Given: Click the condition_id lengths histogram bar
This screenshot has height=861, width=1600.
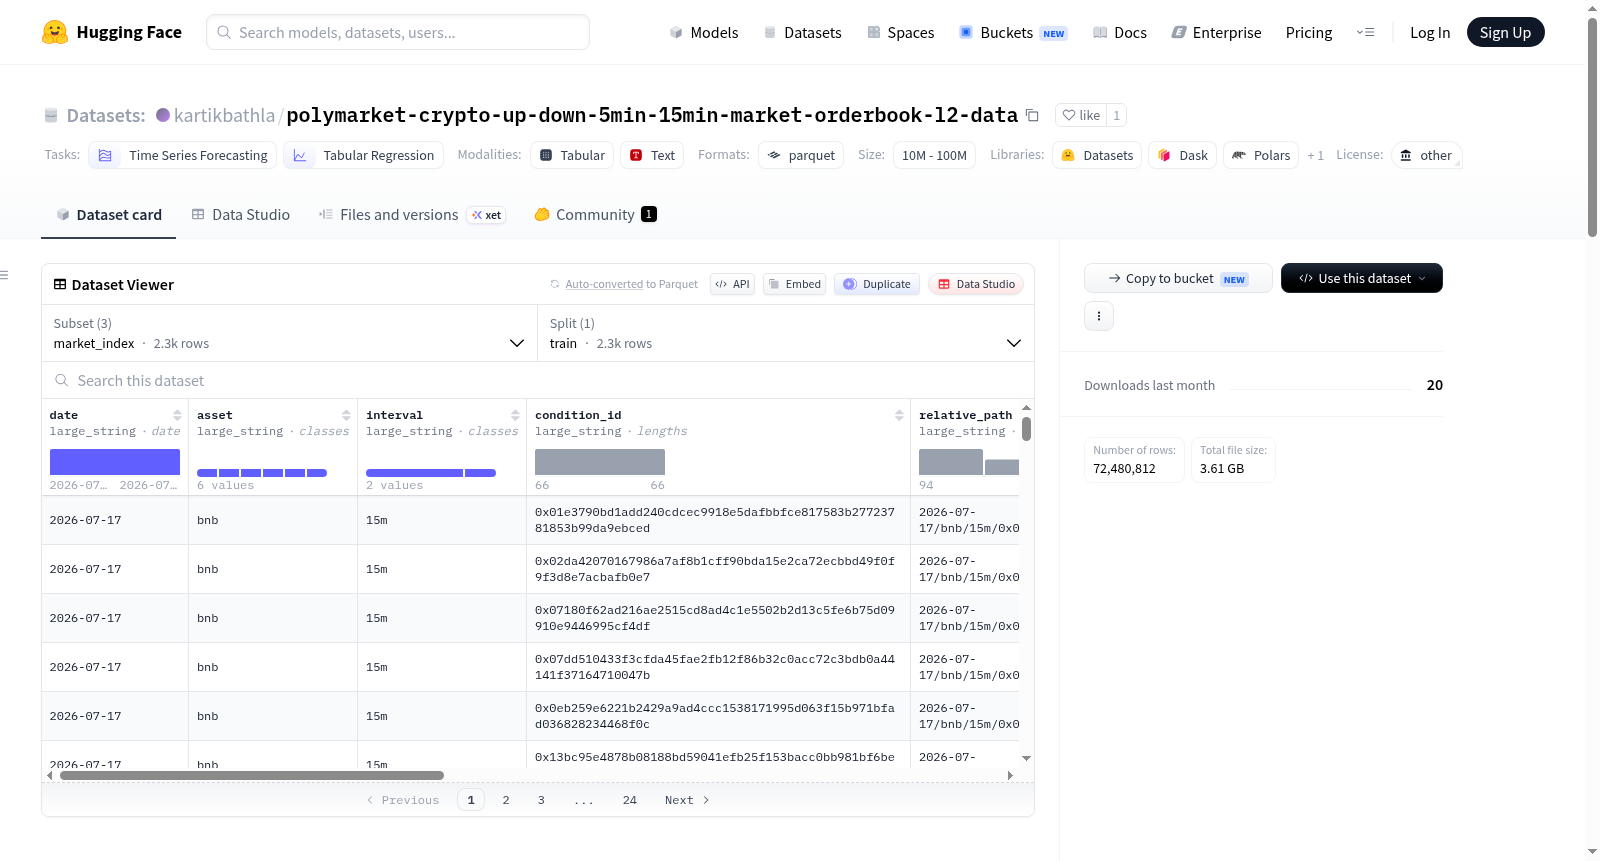Looking at the screenshot, I should pos(600,462).
